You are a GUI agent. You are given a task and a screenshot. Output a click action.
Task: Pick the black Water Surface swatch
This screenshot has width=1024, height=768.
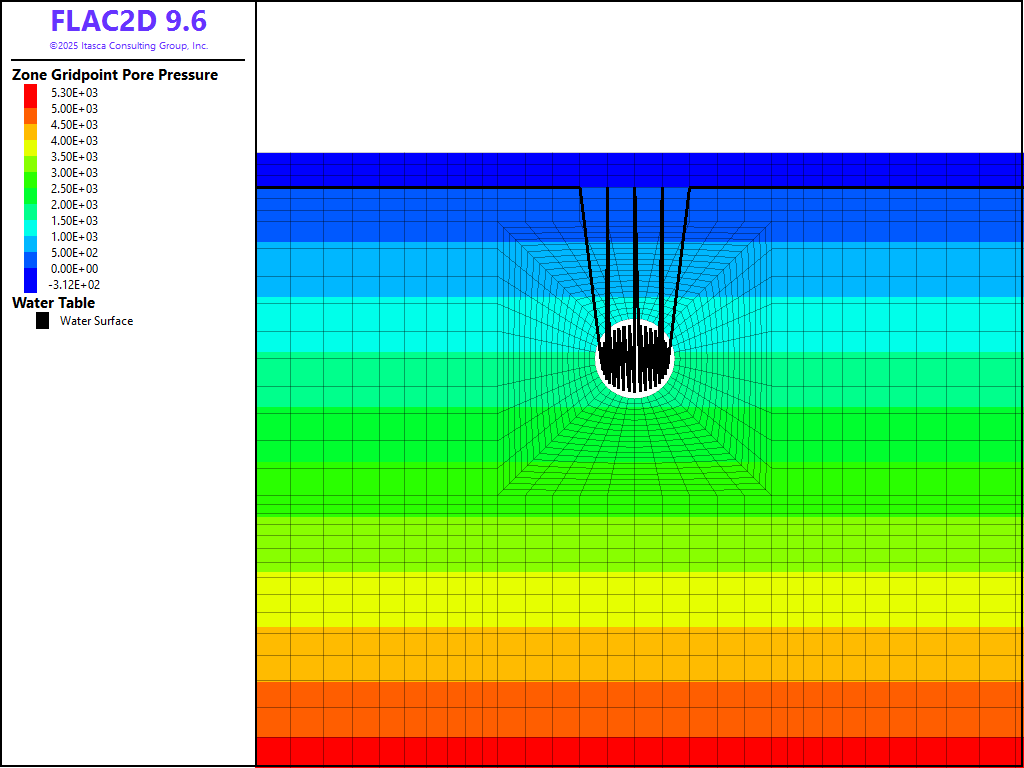(42, 321)
